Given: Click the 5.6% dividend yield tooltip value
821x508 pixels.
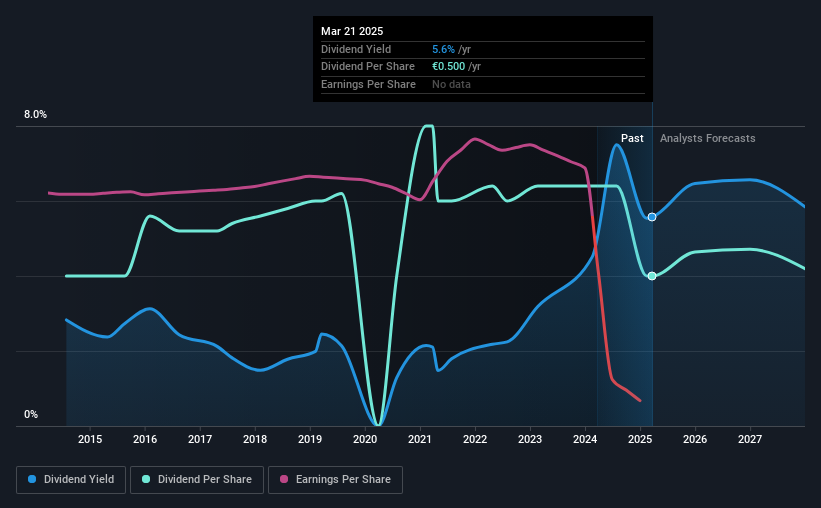Looking at the screenshot, I should click(x=443, y=49).
